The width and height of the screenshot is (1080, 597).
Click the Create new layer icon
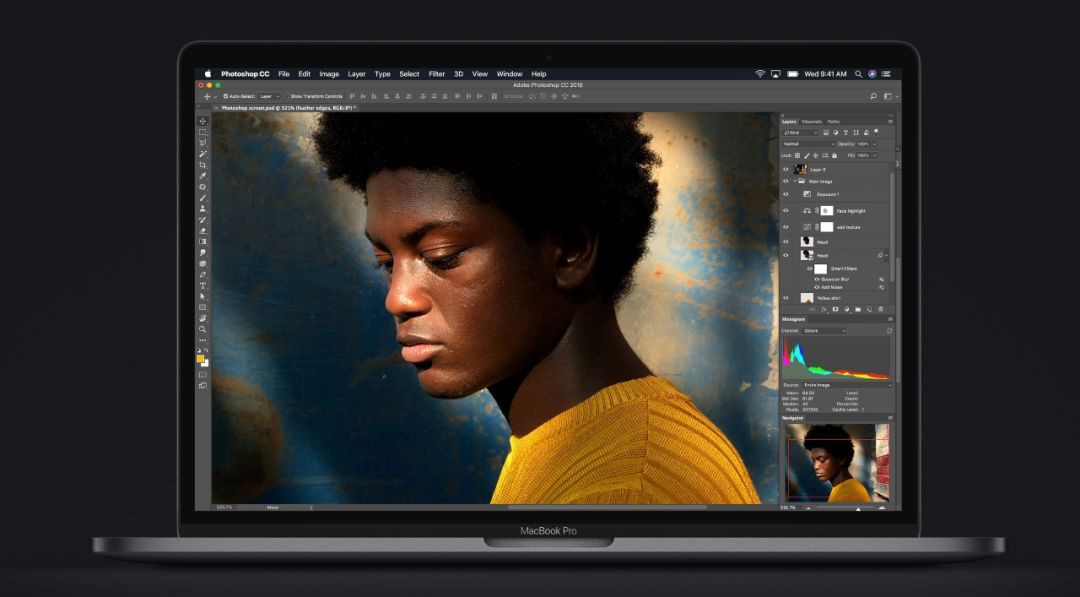[869, 310]
